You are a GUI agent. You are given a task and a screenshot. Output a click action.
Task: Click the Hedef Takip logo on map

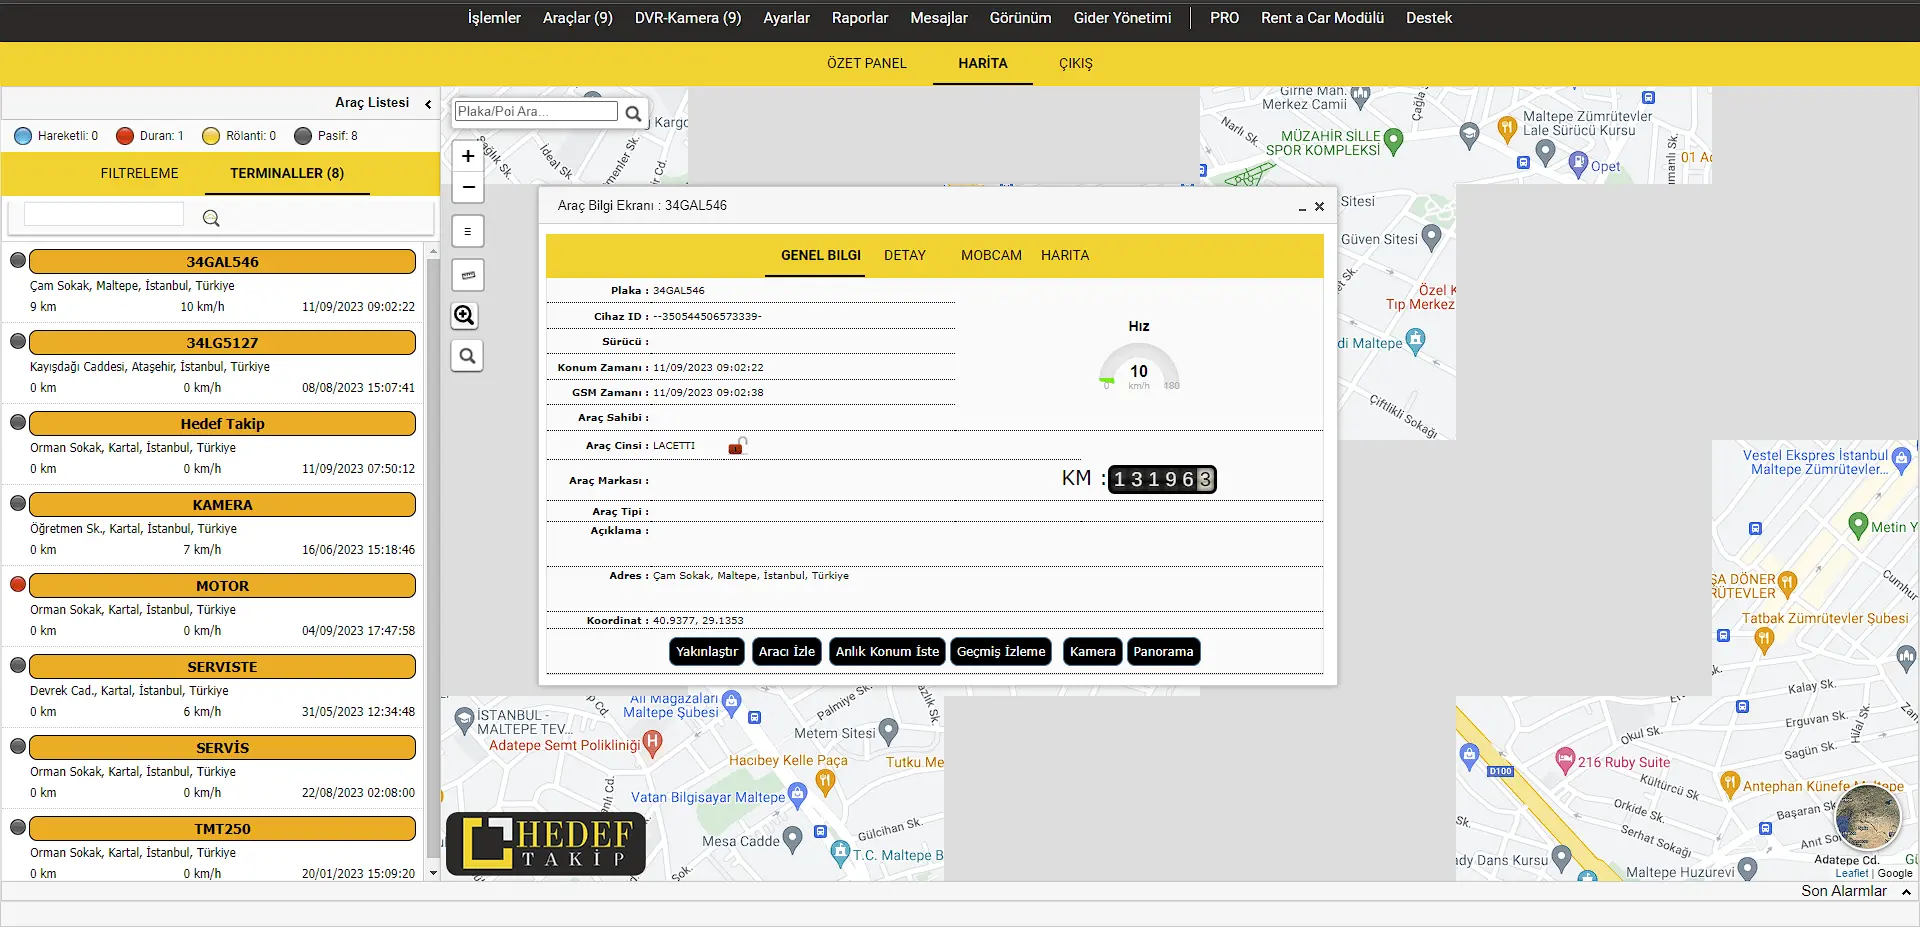coord(546,843)
